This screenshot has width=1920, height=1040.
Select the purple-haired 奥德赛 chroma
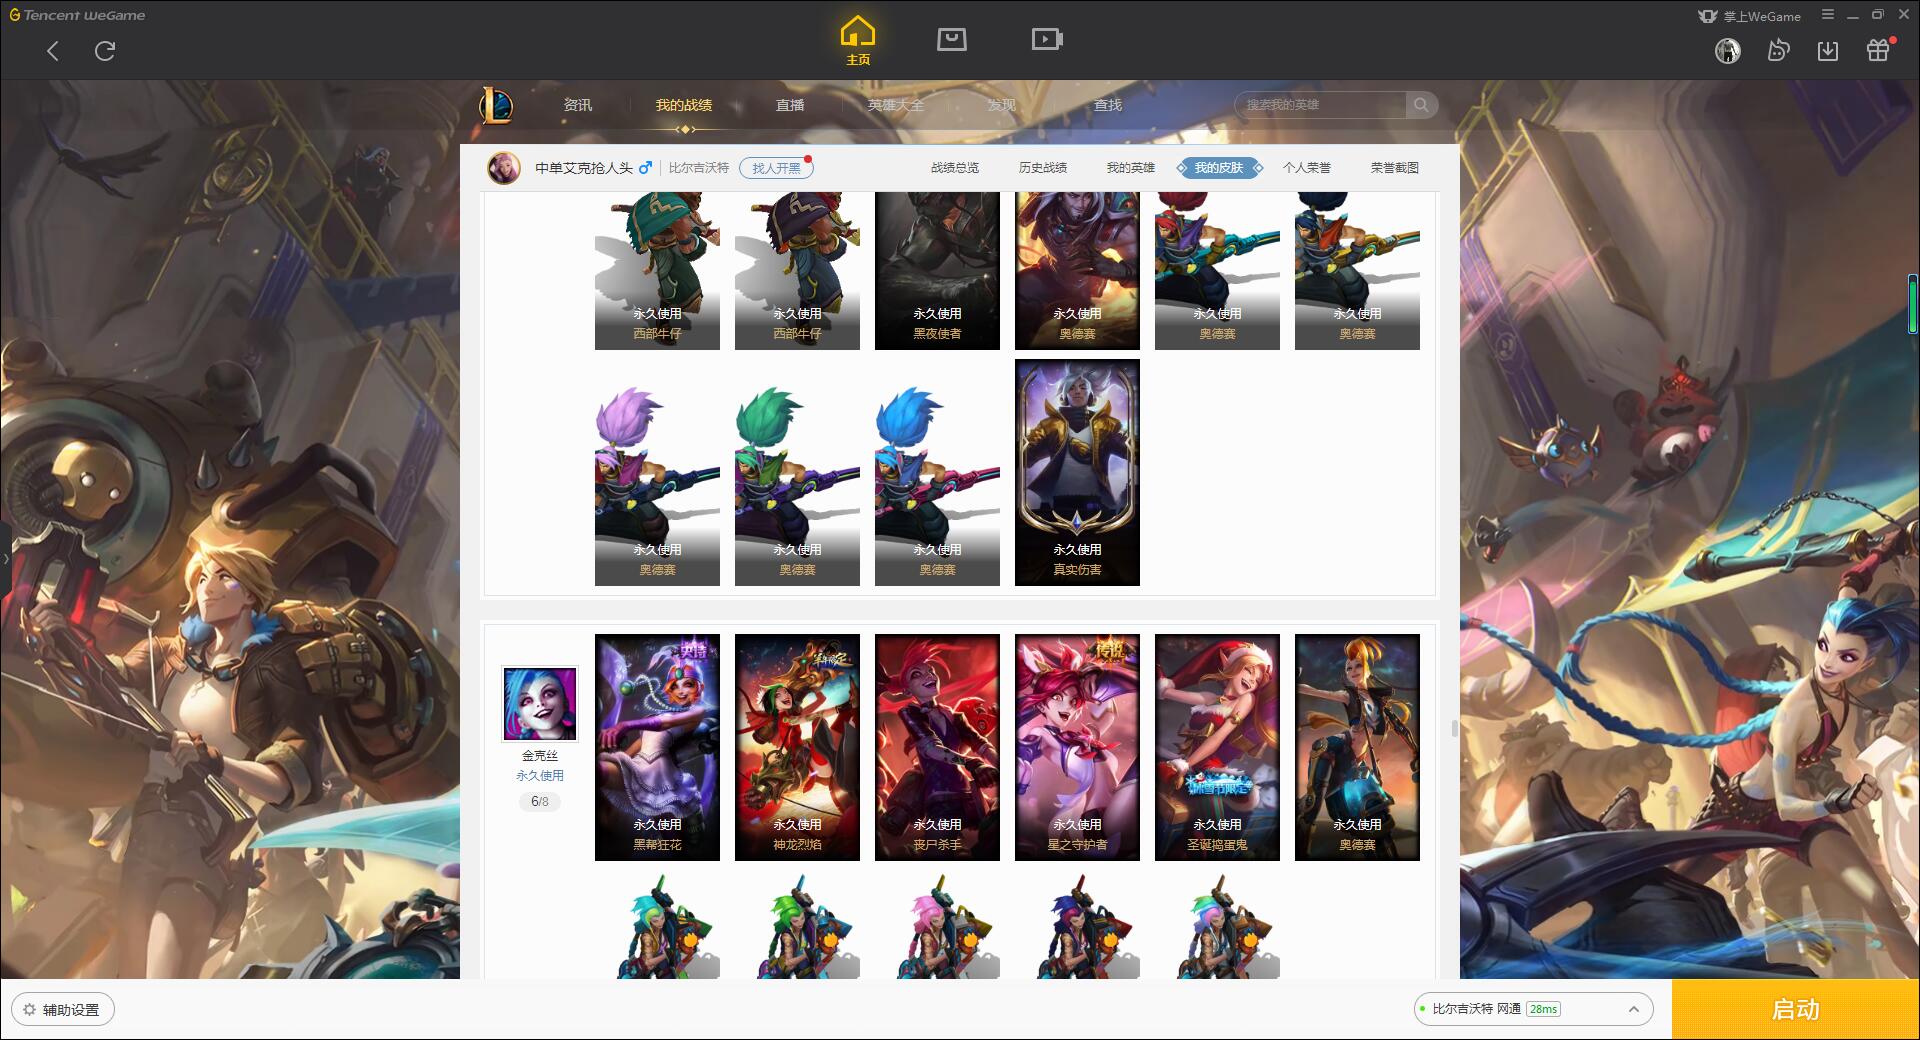click(657, 485)
